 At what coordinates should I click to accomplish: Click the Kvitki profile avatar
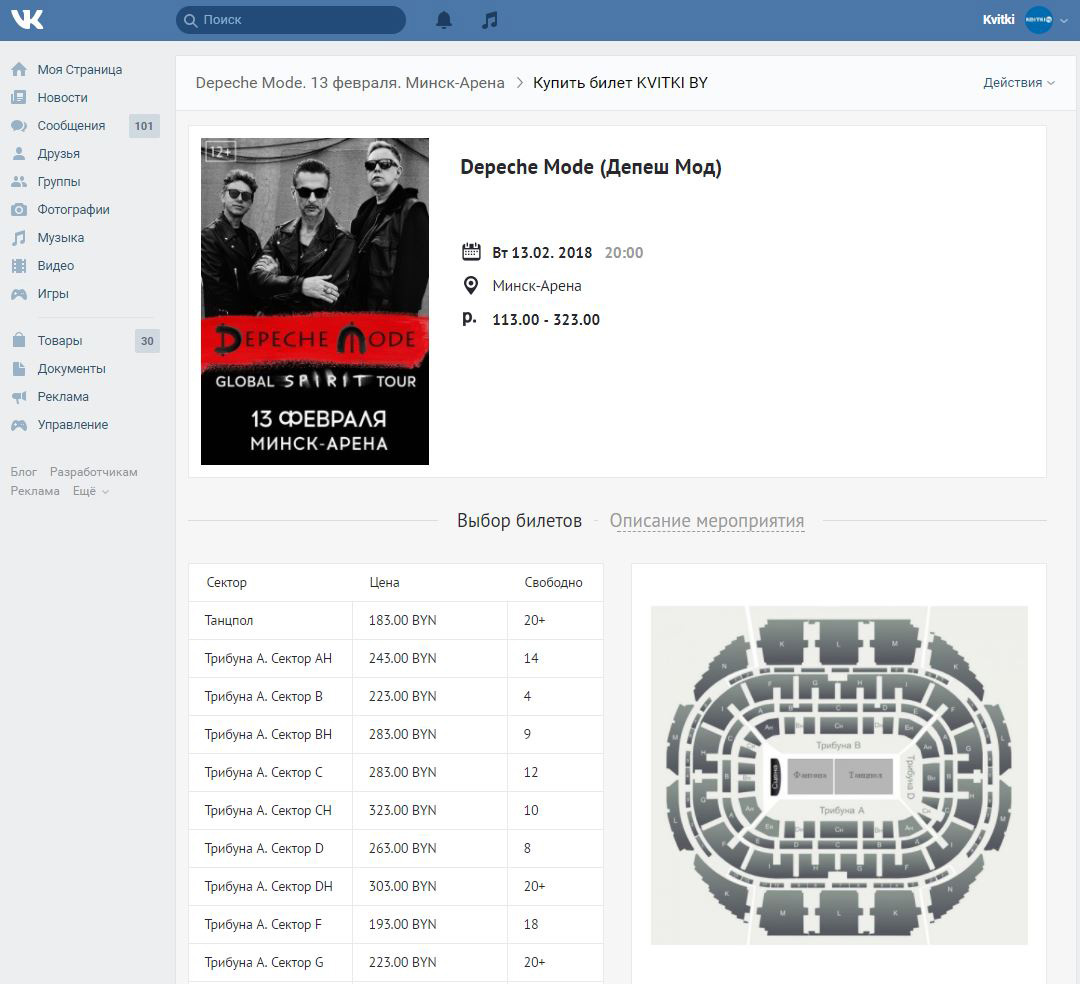click(1039, 20)
